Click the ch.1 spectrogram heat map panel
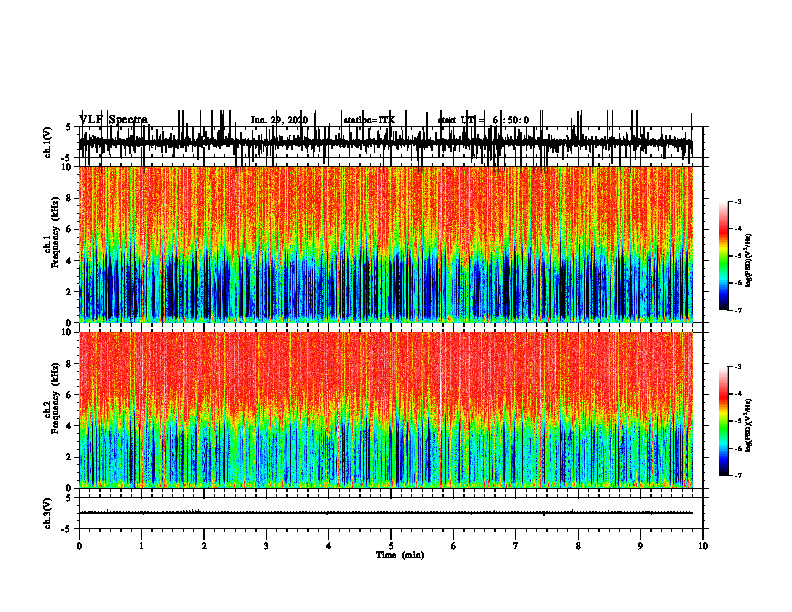 386,244
